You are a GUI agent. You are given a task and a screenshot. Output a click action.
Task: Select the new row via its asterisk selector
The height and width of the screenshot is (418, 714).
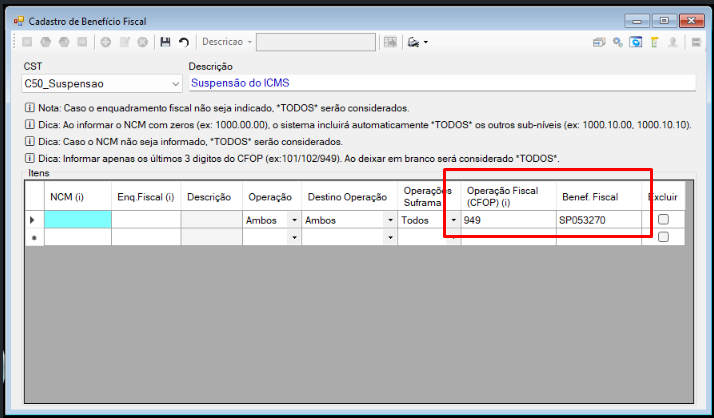[35, 238]
